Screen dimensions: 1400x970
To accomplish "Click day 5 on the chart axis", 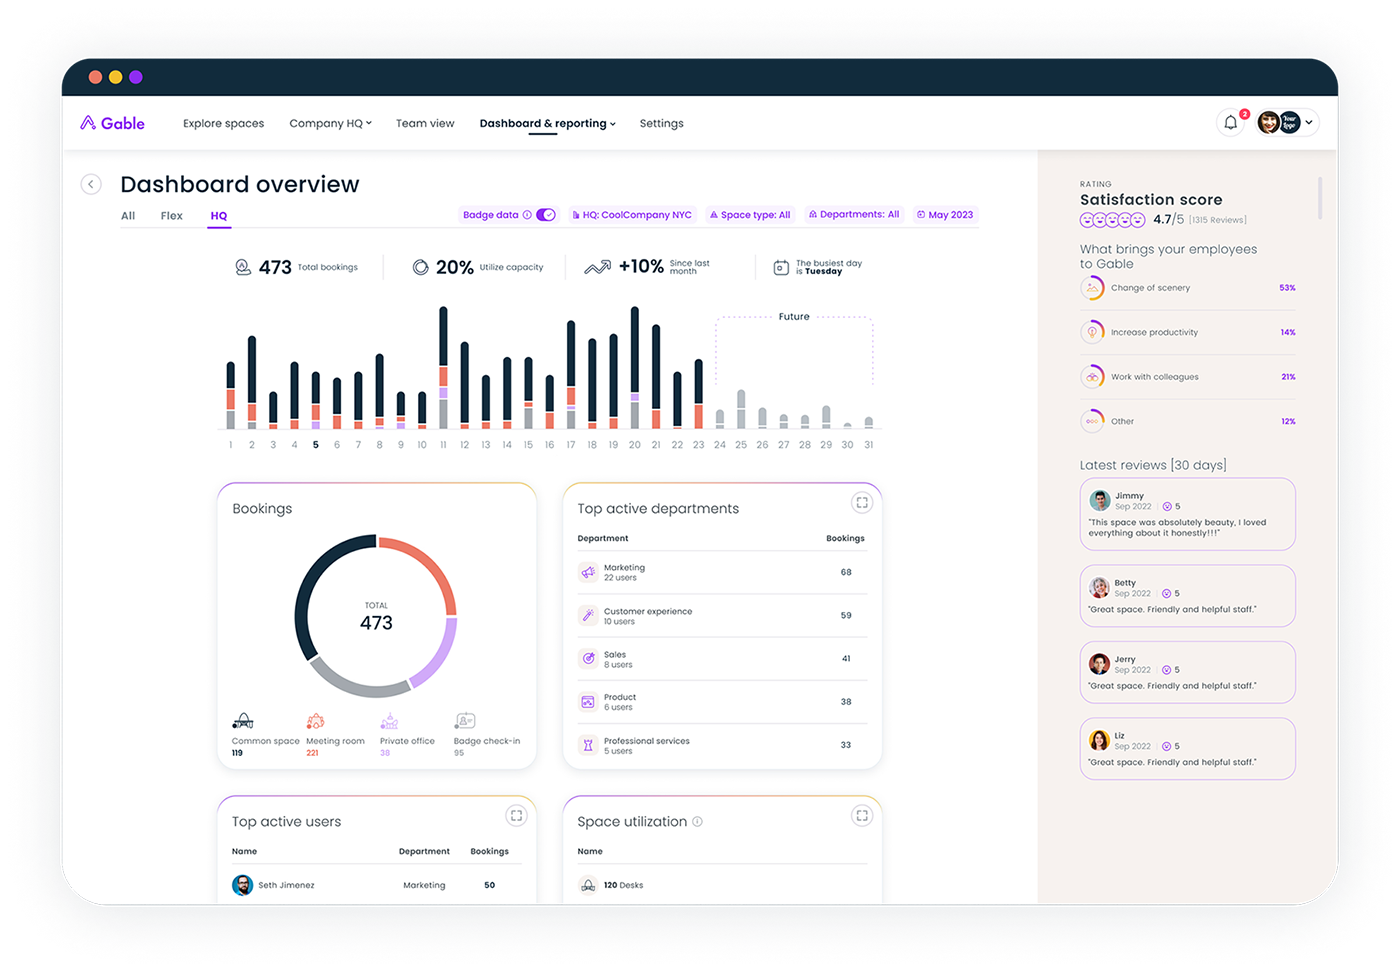I will 315,445.
